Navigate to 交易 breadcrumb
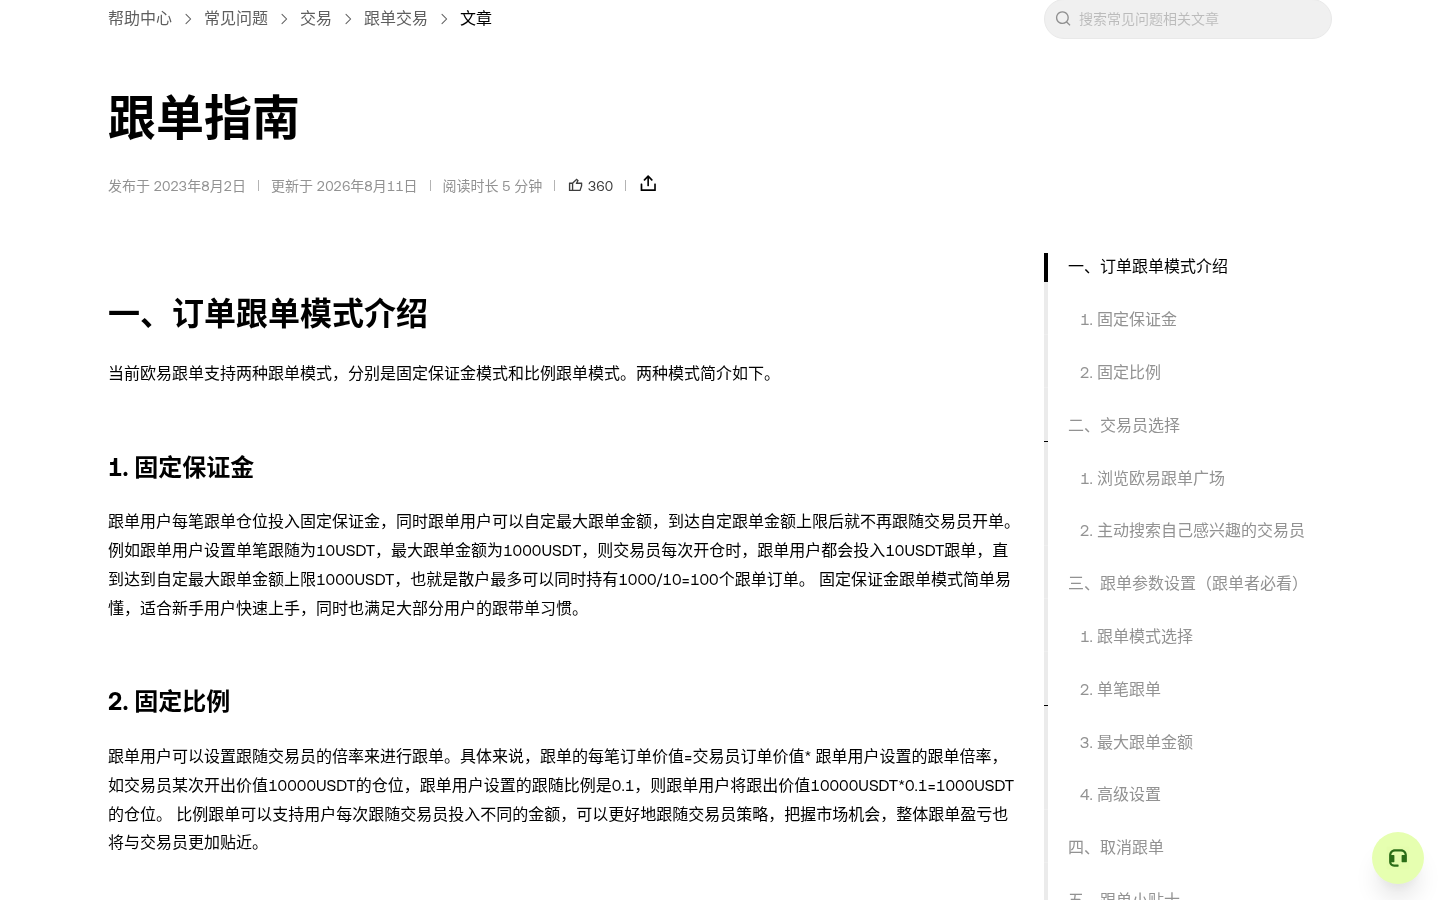This screenshot has width=1440, height=900. (x=316, y=18)
